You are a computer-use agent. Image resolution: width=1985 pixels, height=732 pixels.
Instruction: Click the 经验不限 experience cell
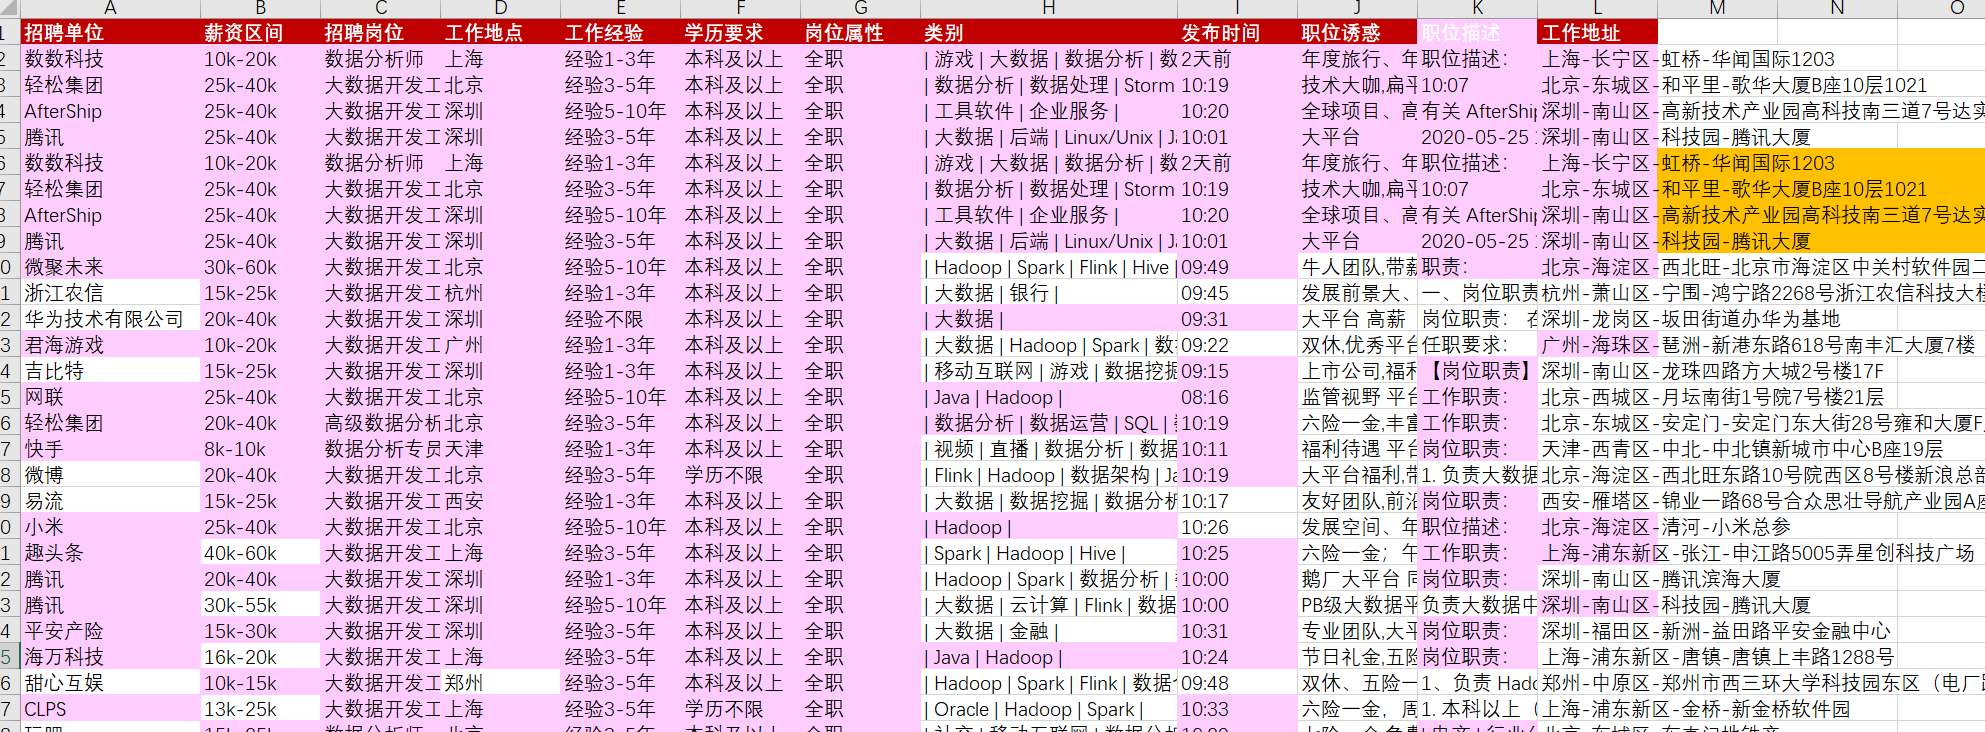click(620, 319)
